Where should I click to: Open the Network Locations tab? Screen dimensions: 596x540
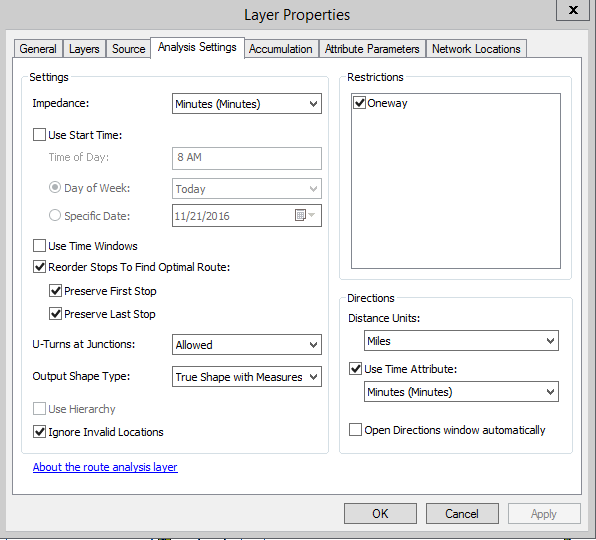476,49
